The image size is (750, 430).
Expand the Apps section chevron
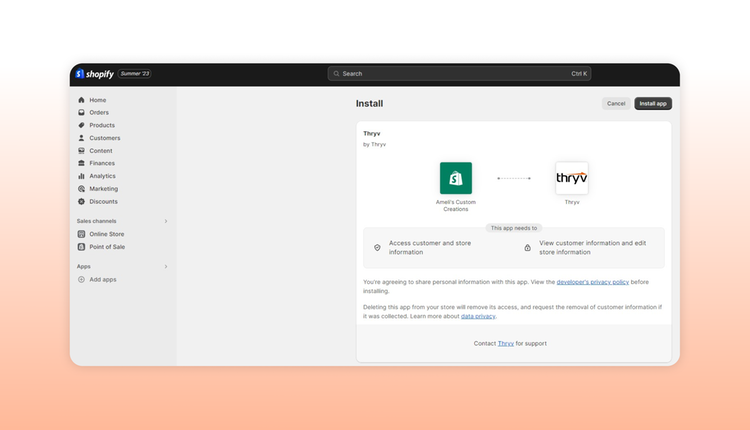coord(166,267)
